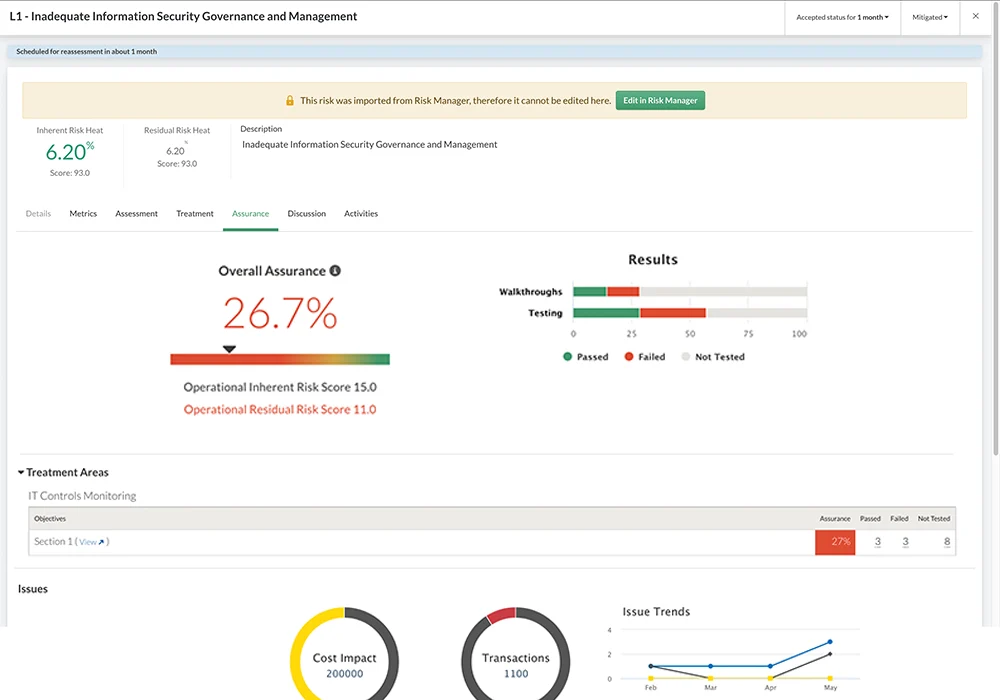The image size is (1000, 700).
Task: Click the Passed count of 3
Action: coord(876,541)
